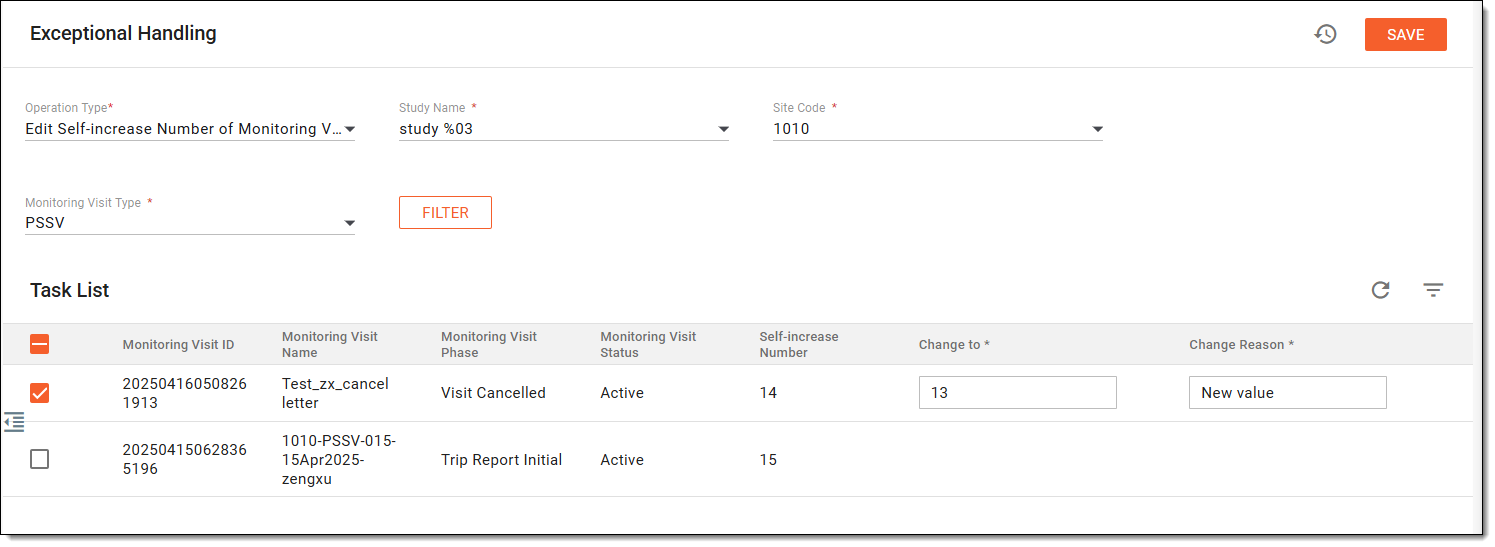
Task: Click the Monitoring Visit ID column header
Action: [x=178, y=345]
